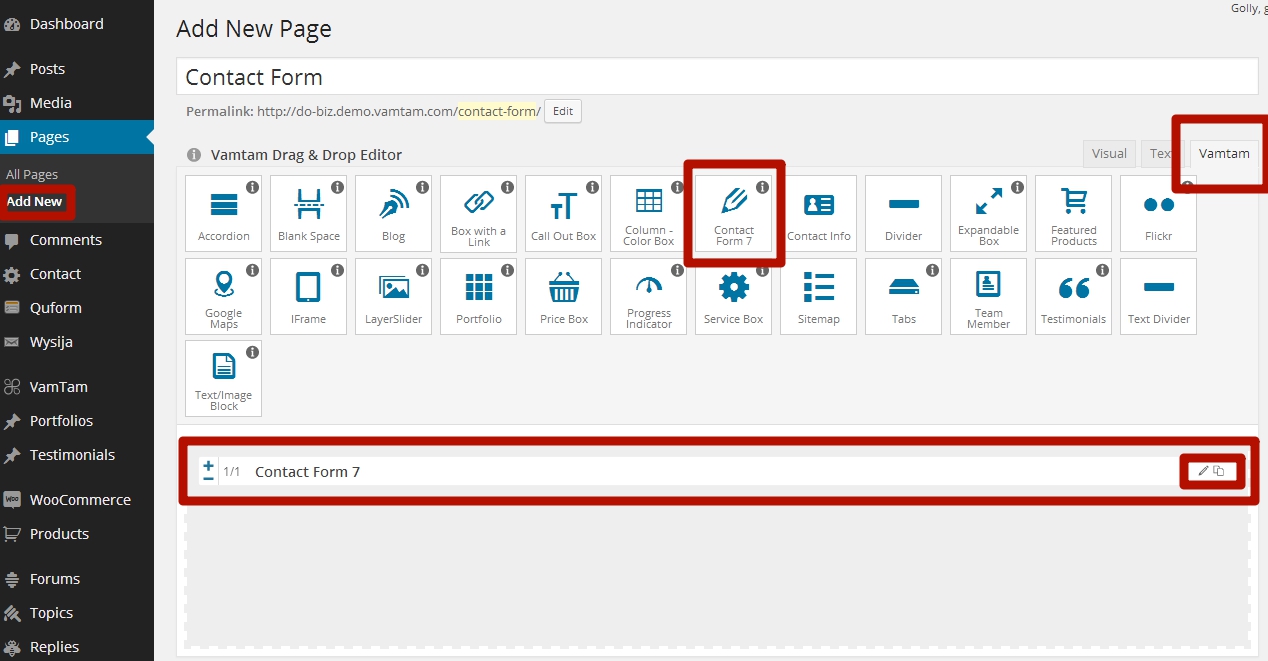Open the WooCommerce menu
This screenshot has height=661, width=1268.
click(x=77, y=500)
